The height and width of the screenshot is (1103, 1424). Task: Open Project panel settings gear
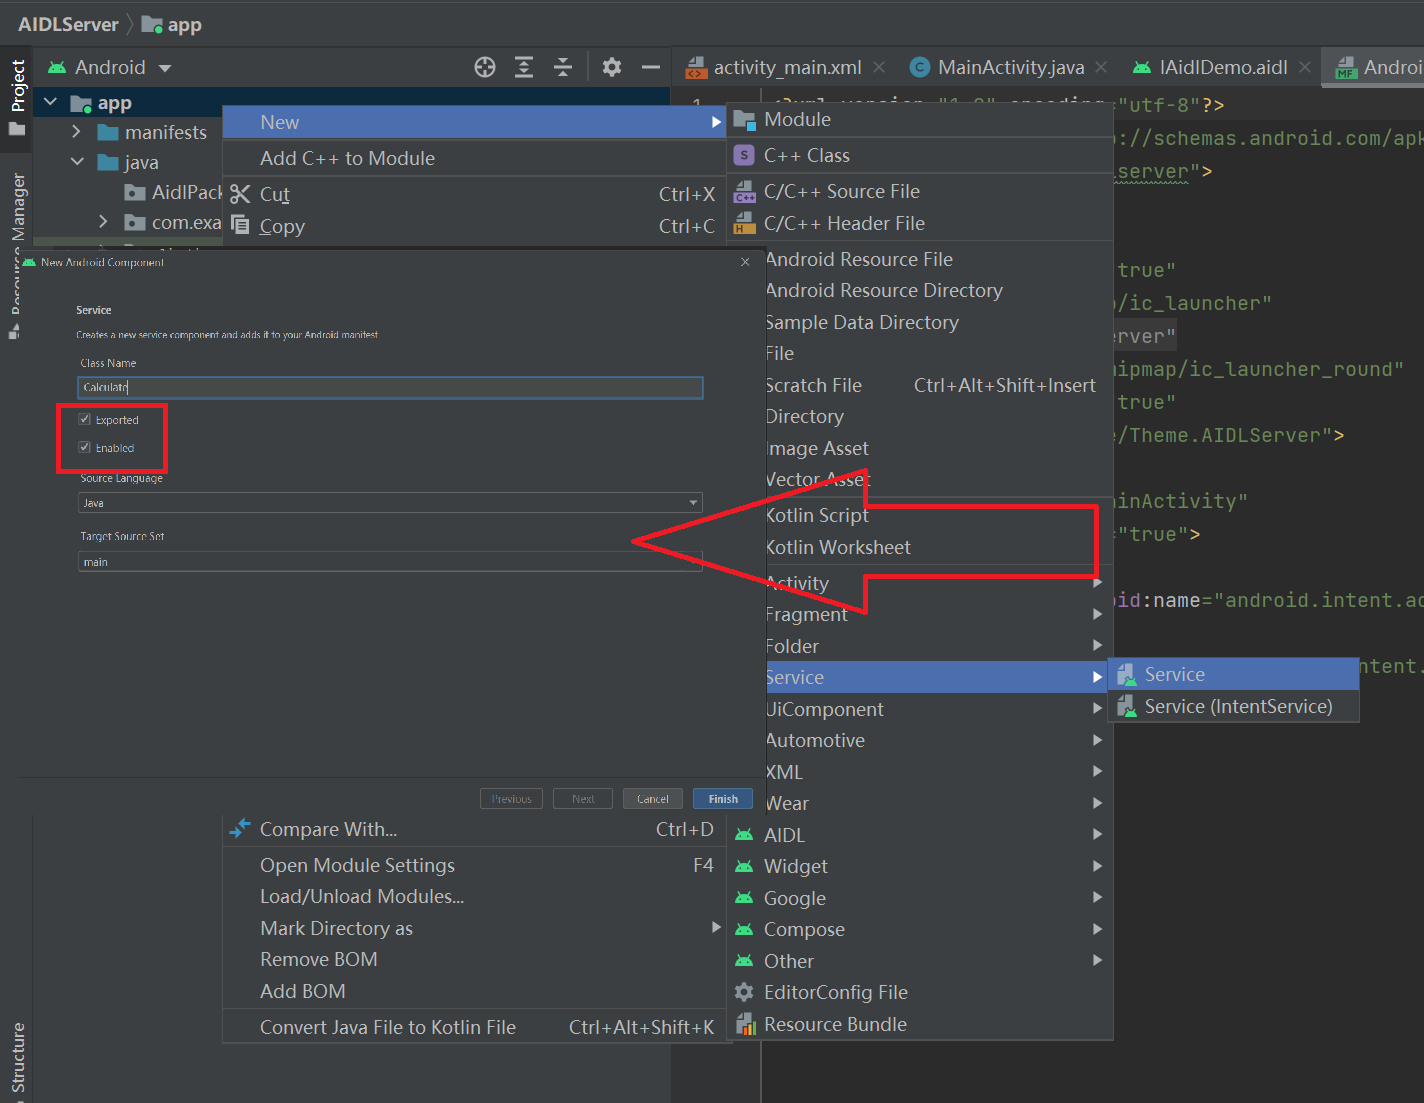tap(612, 67)
